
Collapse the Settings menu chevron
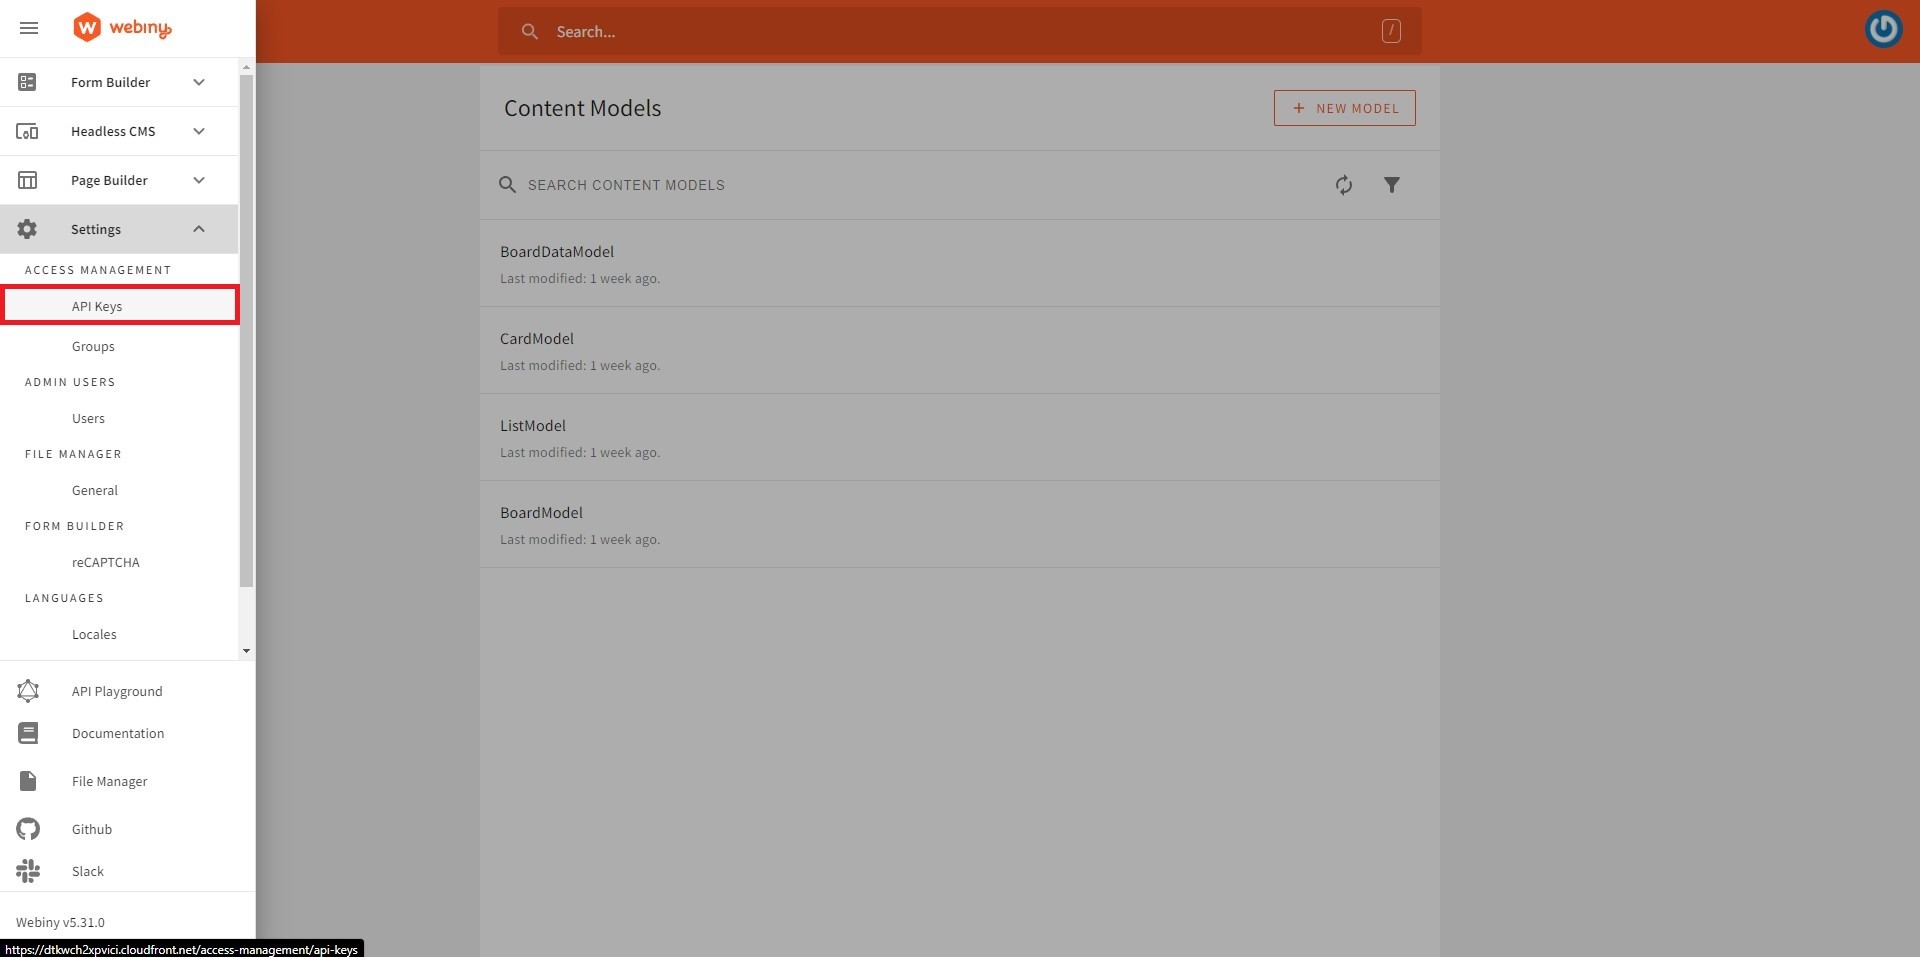tap(199, 229)
